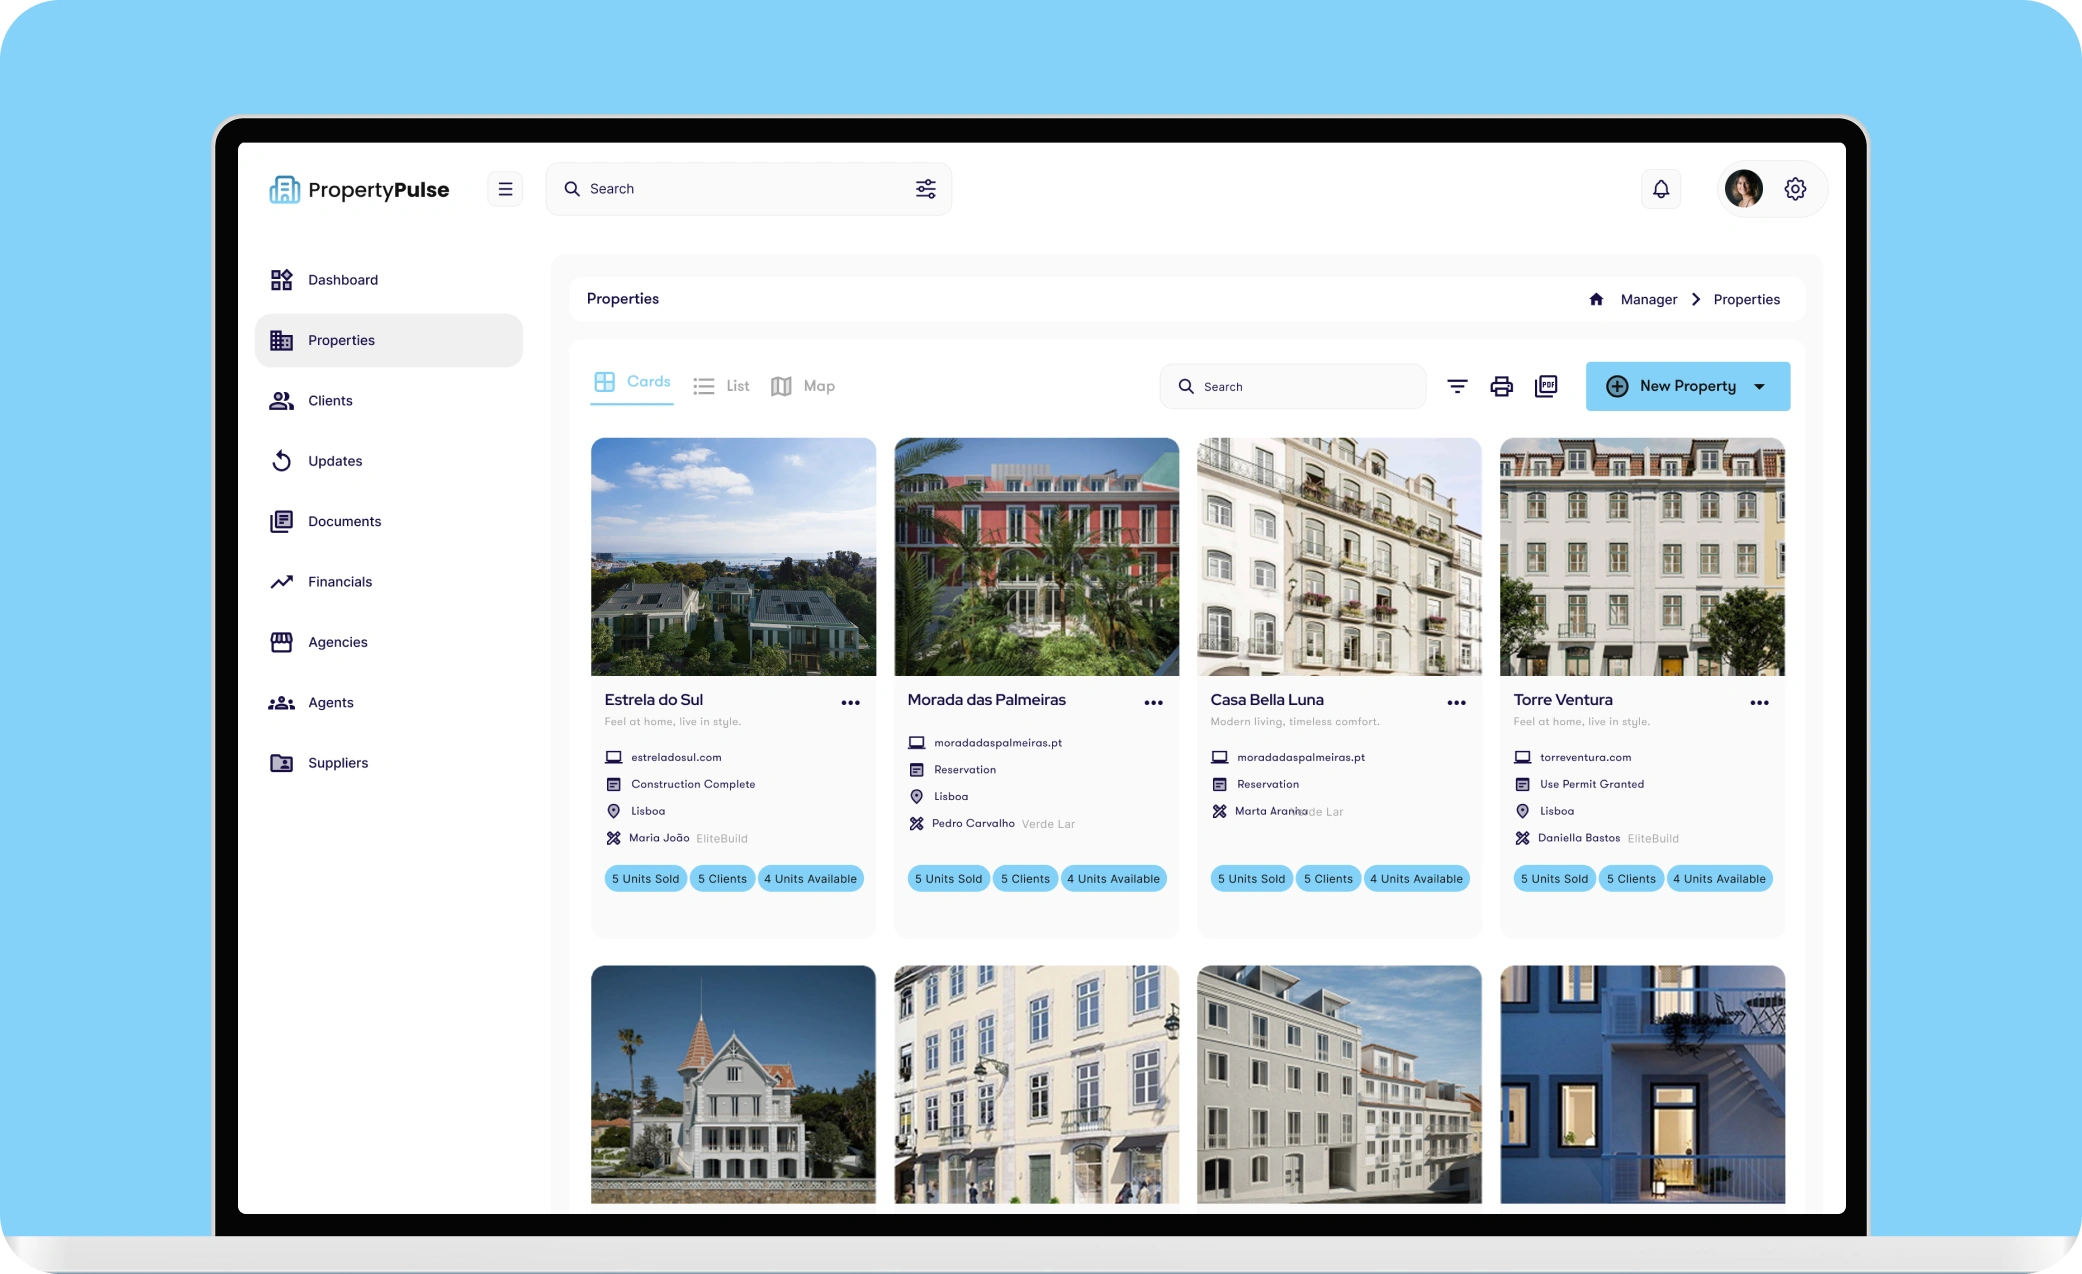Click the home icon in breadcrumb
The height and width of the screenshot is (1274, 2082).
1596,299
